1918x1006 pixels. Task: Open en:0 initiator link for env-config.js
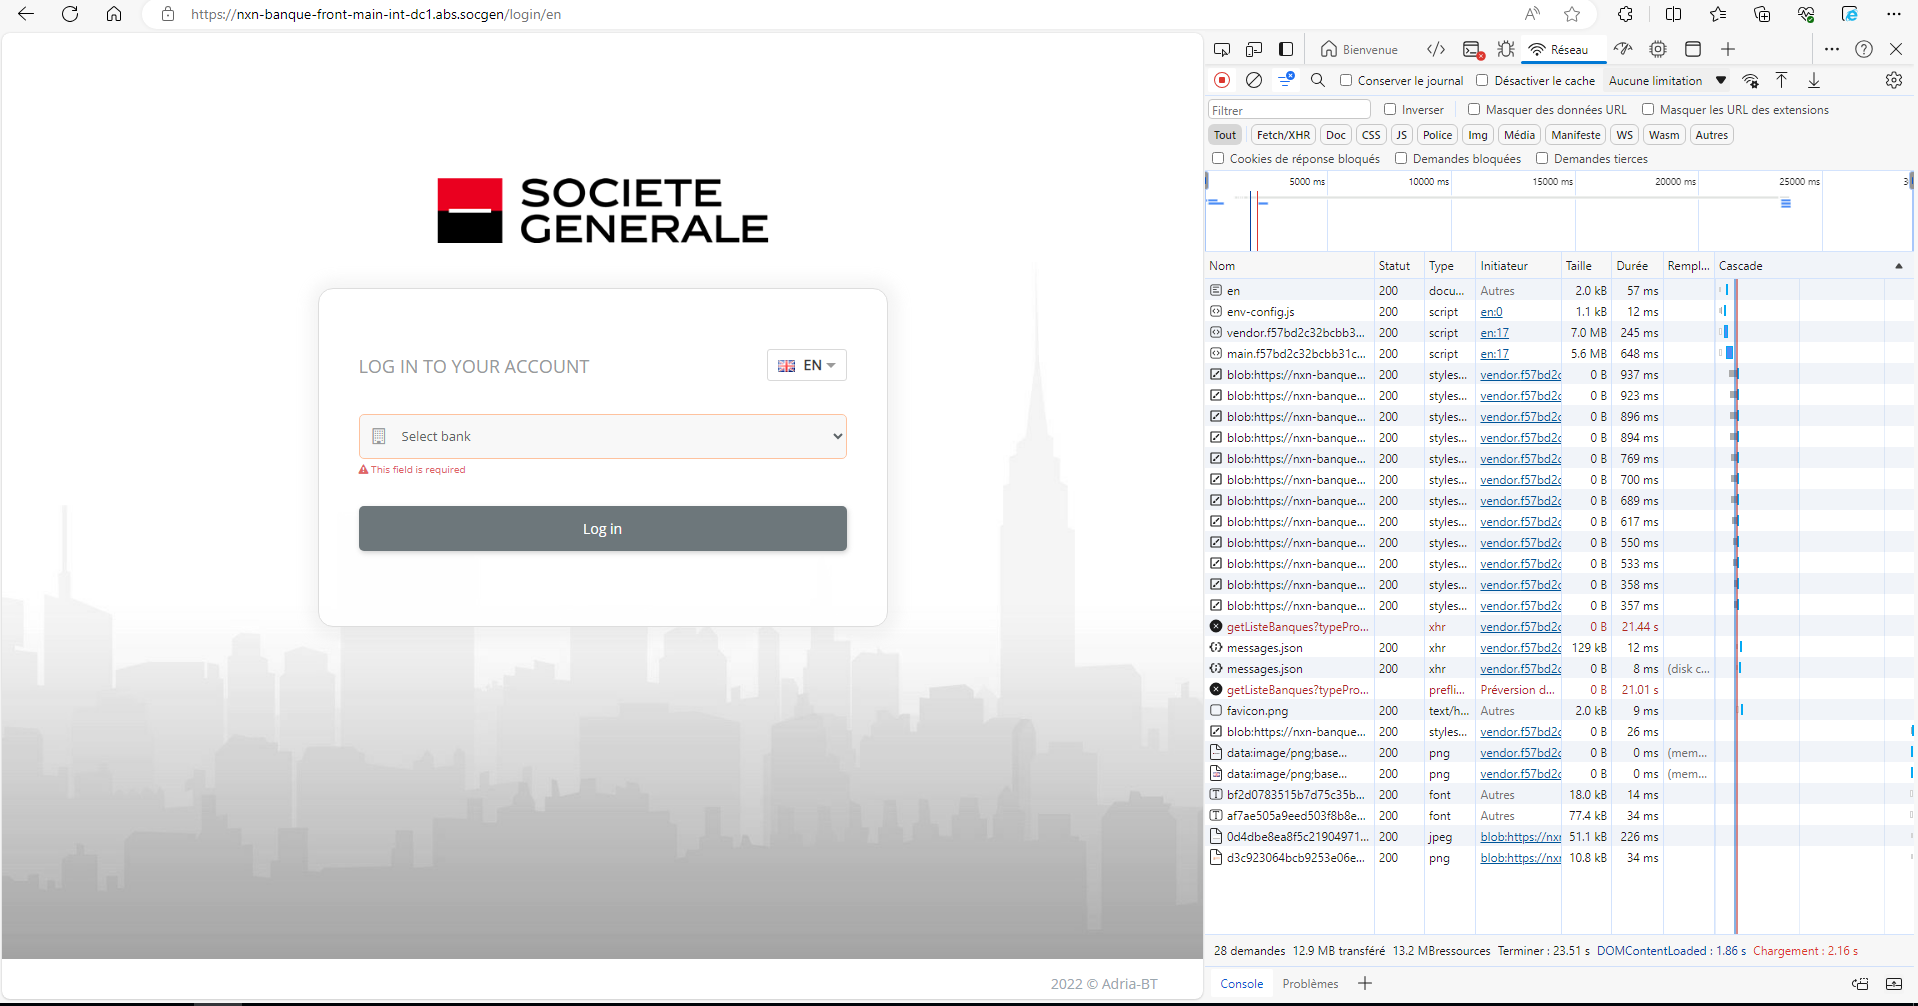tap(1491, 312)
